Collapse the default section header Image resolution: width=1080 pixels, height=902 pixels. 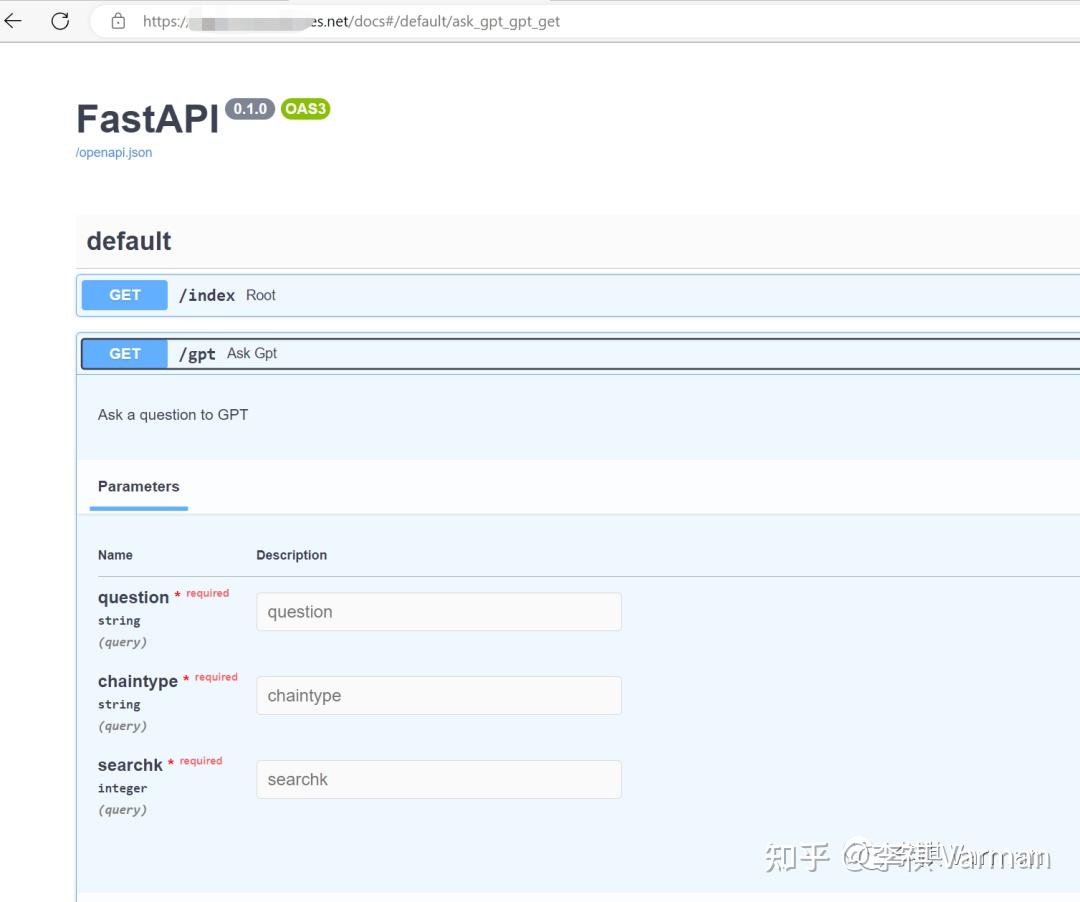tap(128, 241)
